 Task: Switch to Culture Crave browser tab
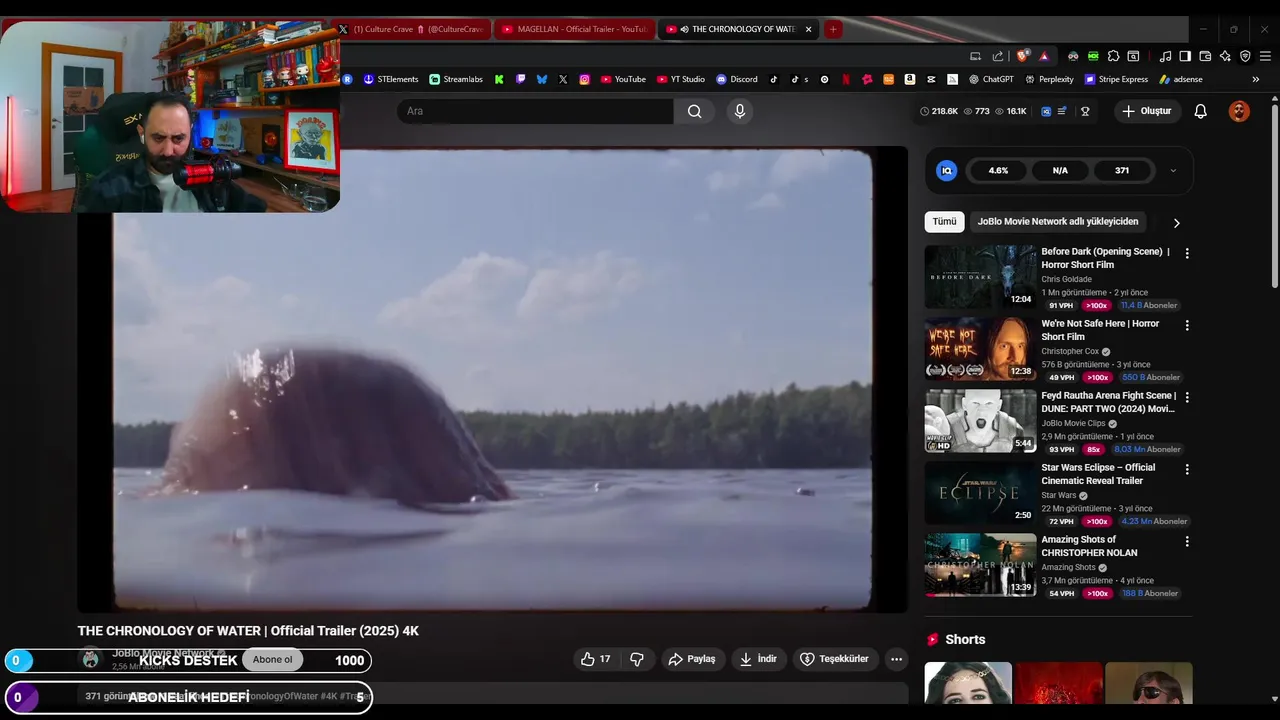[x=410, y=29]
